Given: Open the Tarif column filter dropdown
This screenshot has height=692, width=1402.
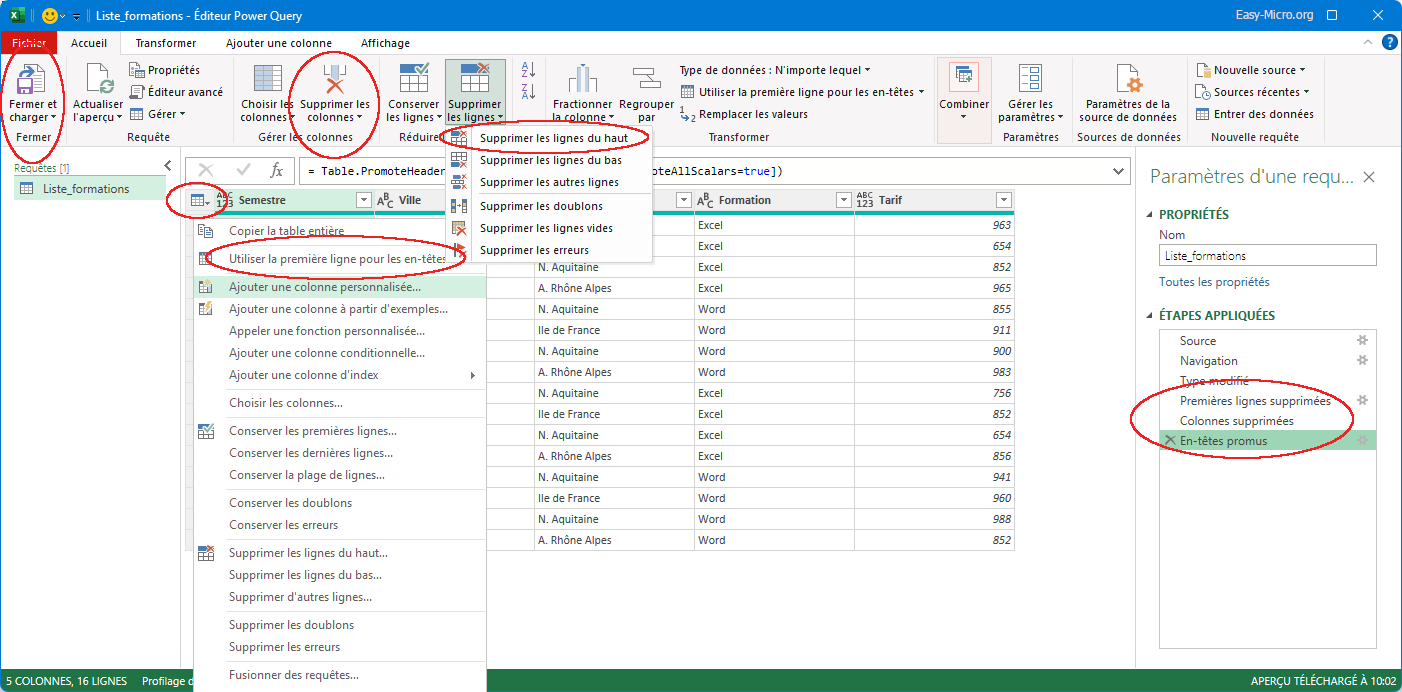Looking at the screenshot, I should (x=1003, y=200).
